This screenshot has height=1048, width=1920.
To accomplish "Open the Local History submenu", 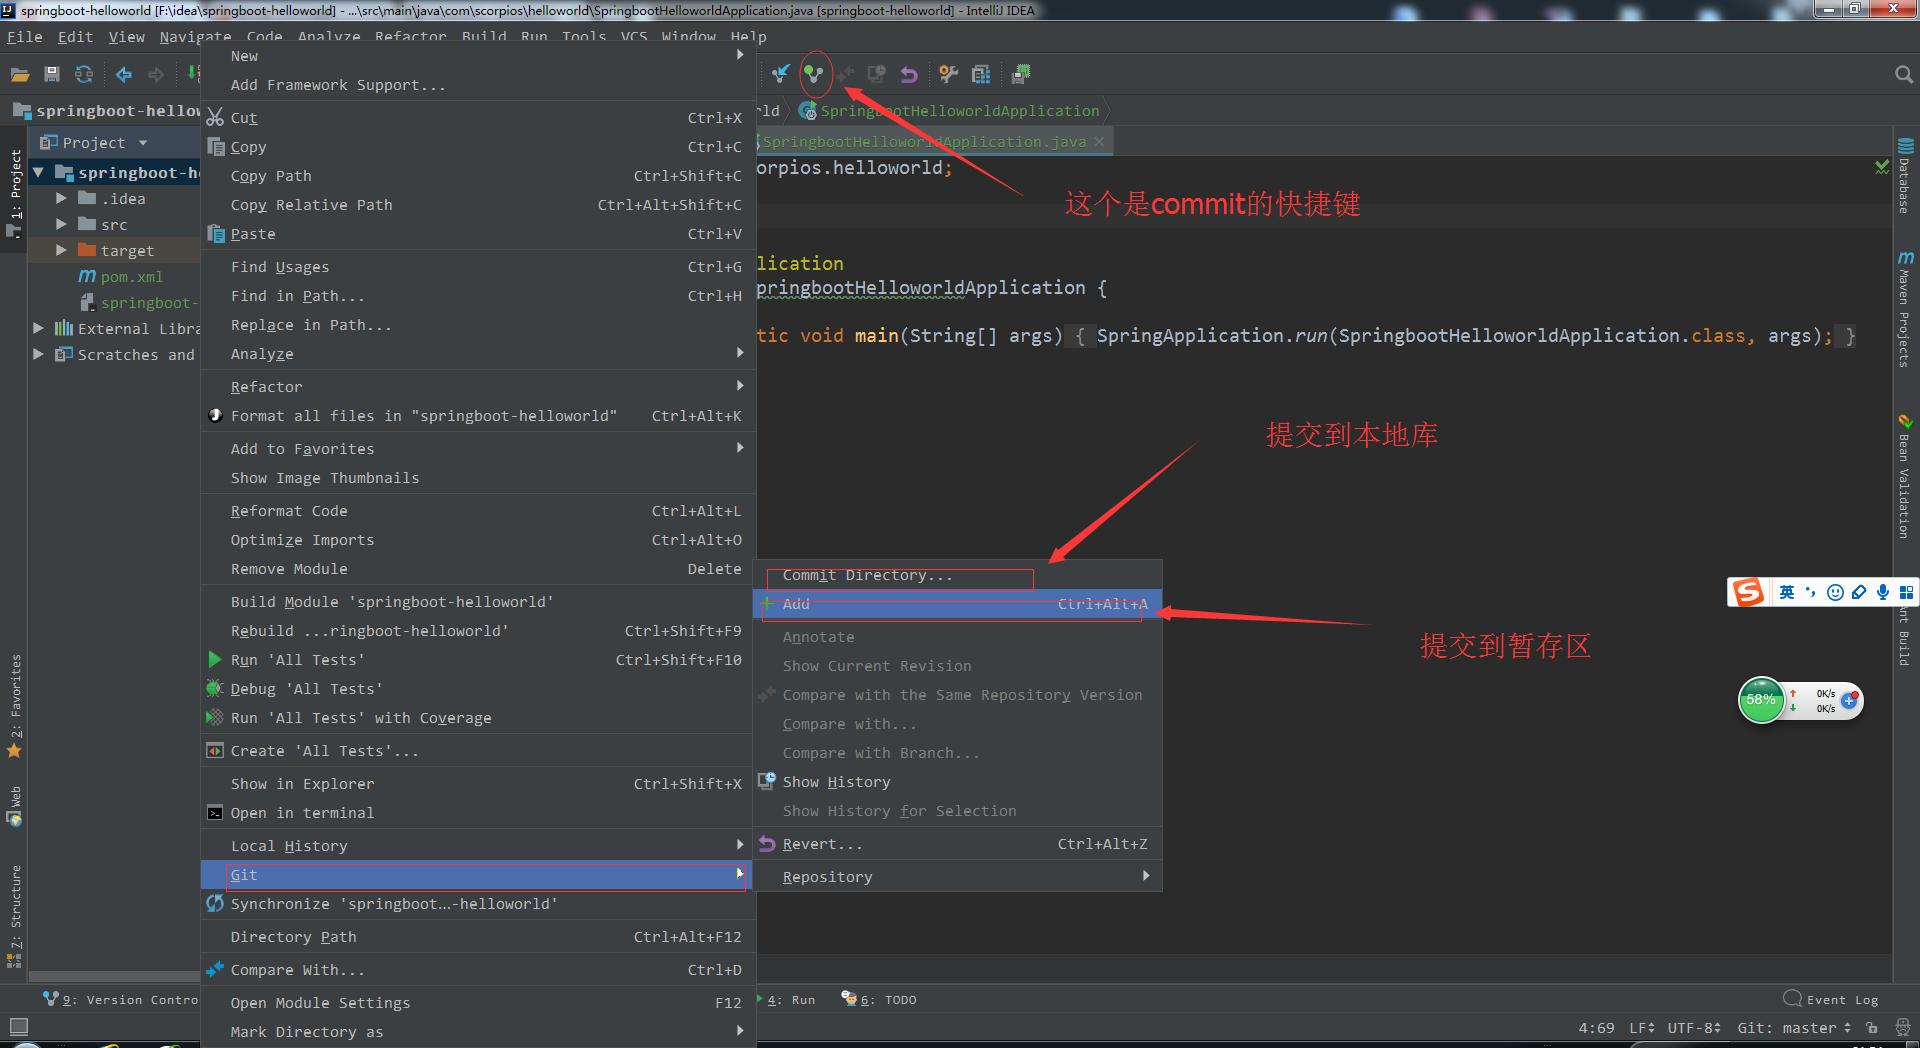I will [477, 846].
